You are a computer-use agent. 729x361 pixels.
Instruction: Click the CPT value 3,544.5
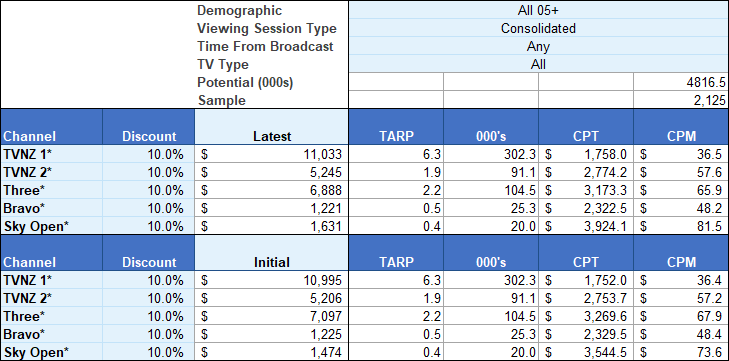(x=586, y=352)
